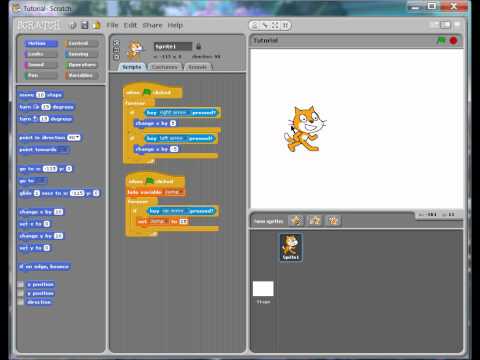This screenshot has height=360, width=480.
Task: Open the go to target dropdown in palette
Action: click(40, 181)
